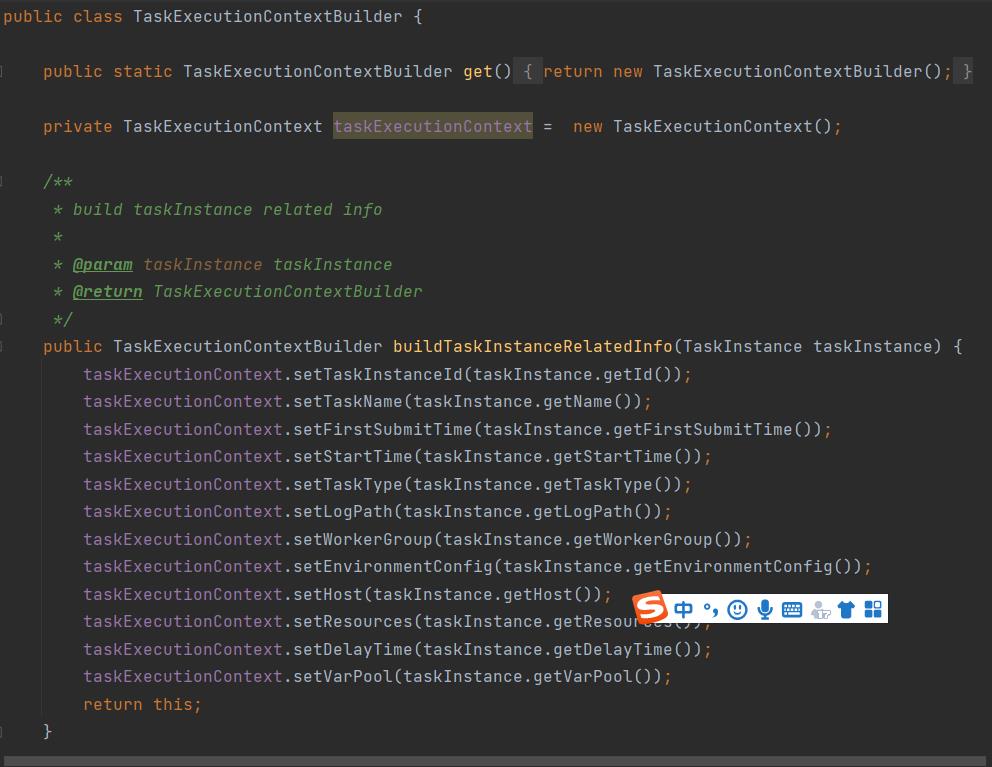Click getDelayTime() in the code
Screen dimensions: 992x767
(x=623, y=650)
